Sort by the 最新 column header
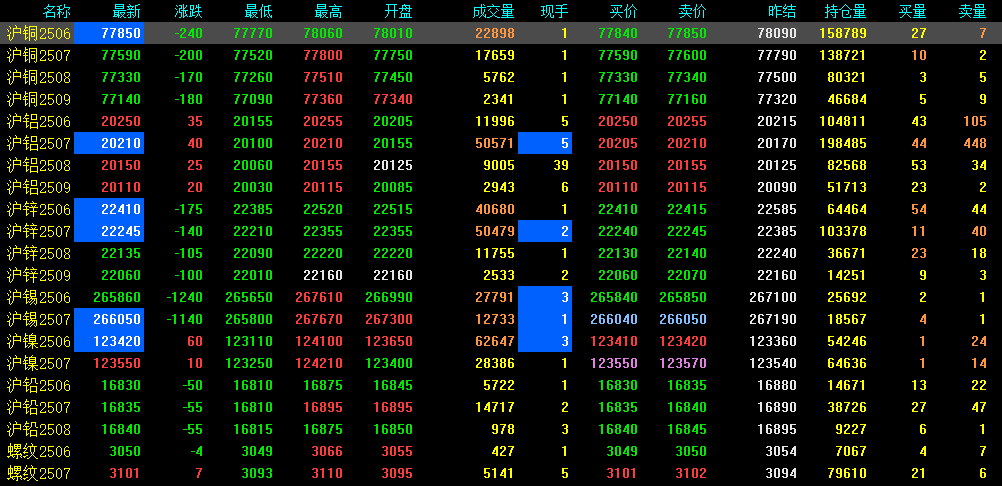This screenshot has width=1002, height=486. tap(127, 11)
